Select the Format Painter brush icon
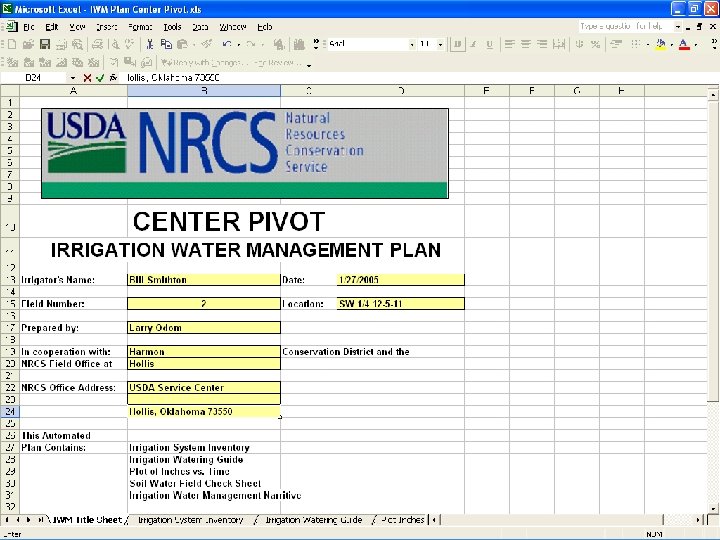Image resolution: width=720 pixels, height=540 pixels. (x=207, y=44)
